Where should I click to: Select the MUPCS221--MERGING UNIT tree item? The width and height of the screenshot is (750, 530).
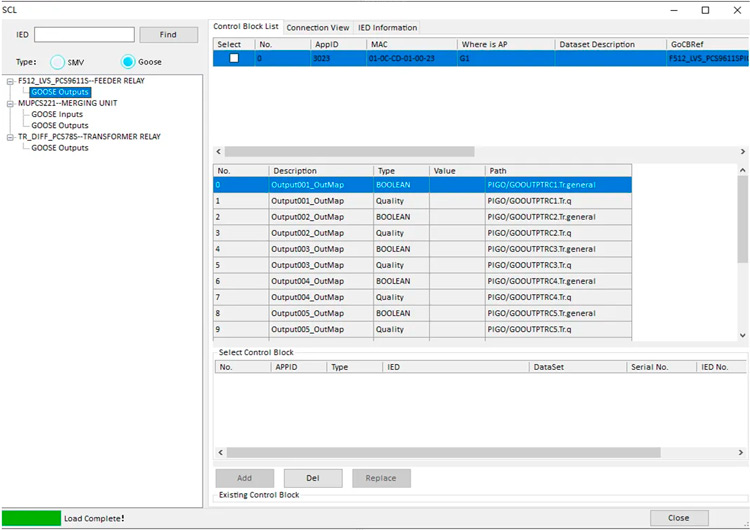click(x=67, y=103)
